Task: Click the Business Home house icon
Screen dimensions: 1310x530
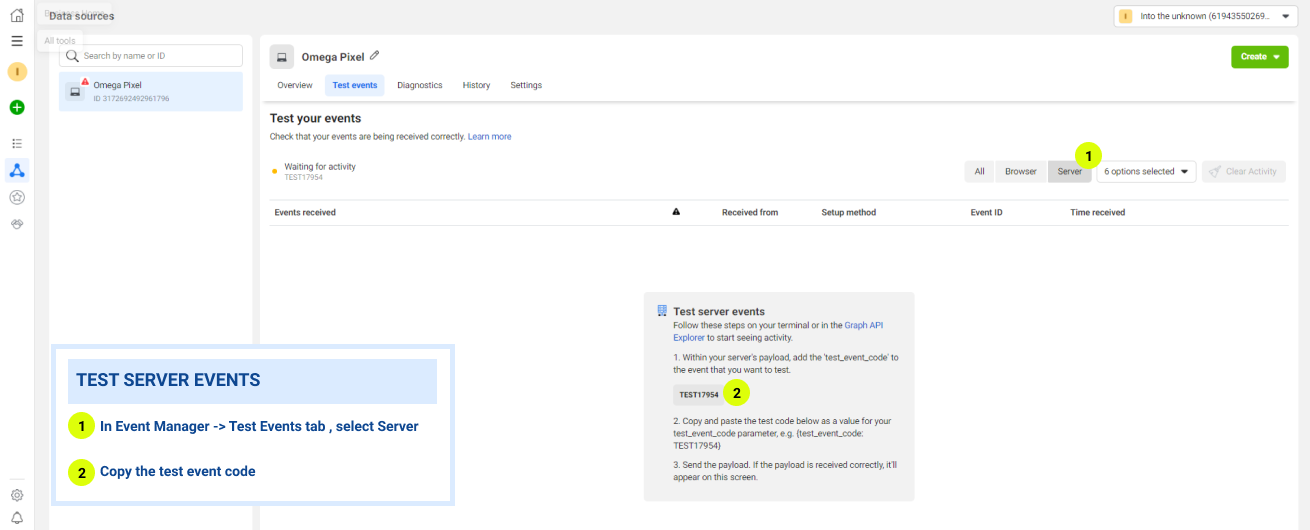Action: point(16,15)
